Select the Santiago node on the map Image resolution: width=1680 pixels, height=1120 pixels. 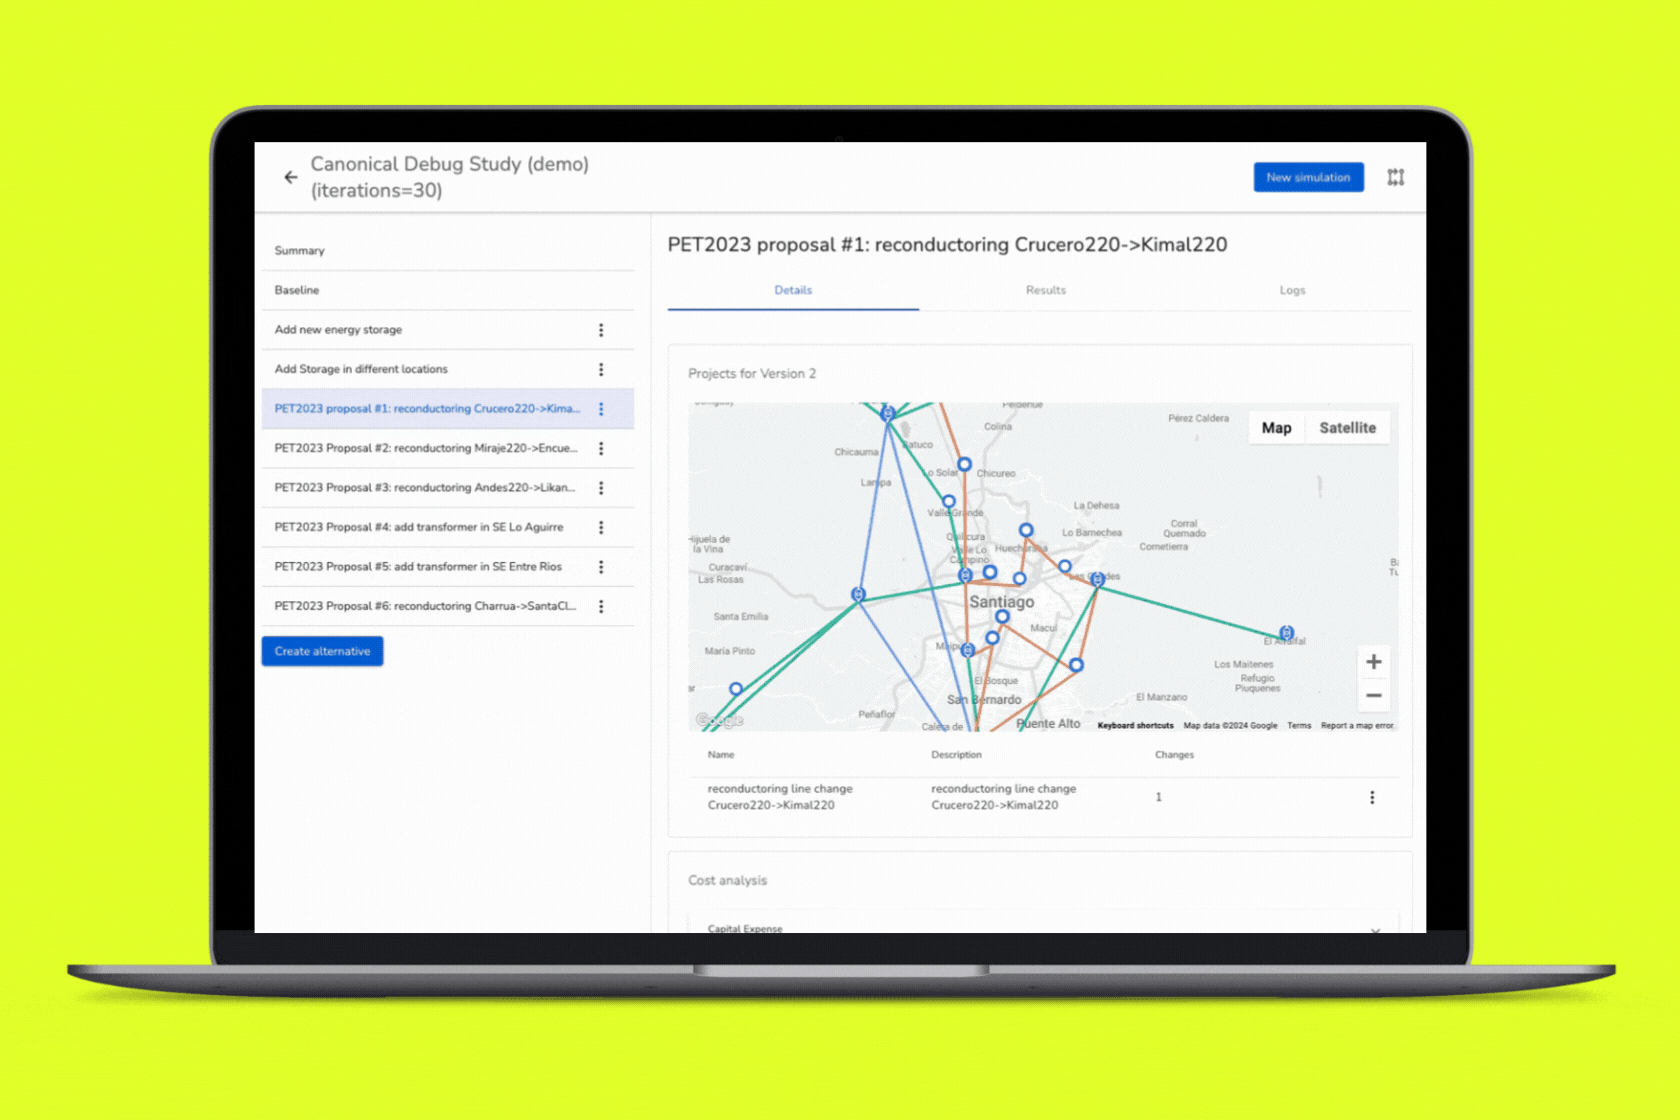click(1002, 617)
